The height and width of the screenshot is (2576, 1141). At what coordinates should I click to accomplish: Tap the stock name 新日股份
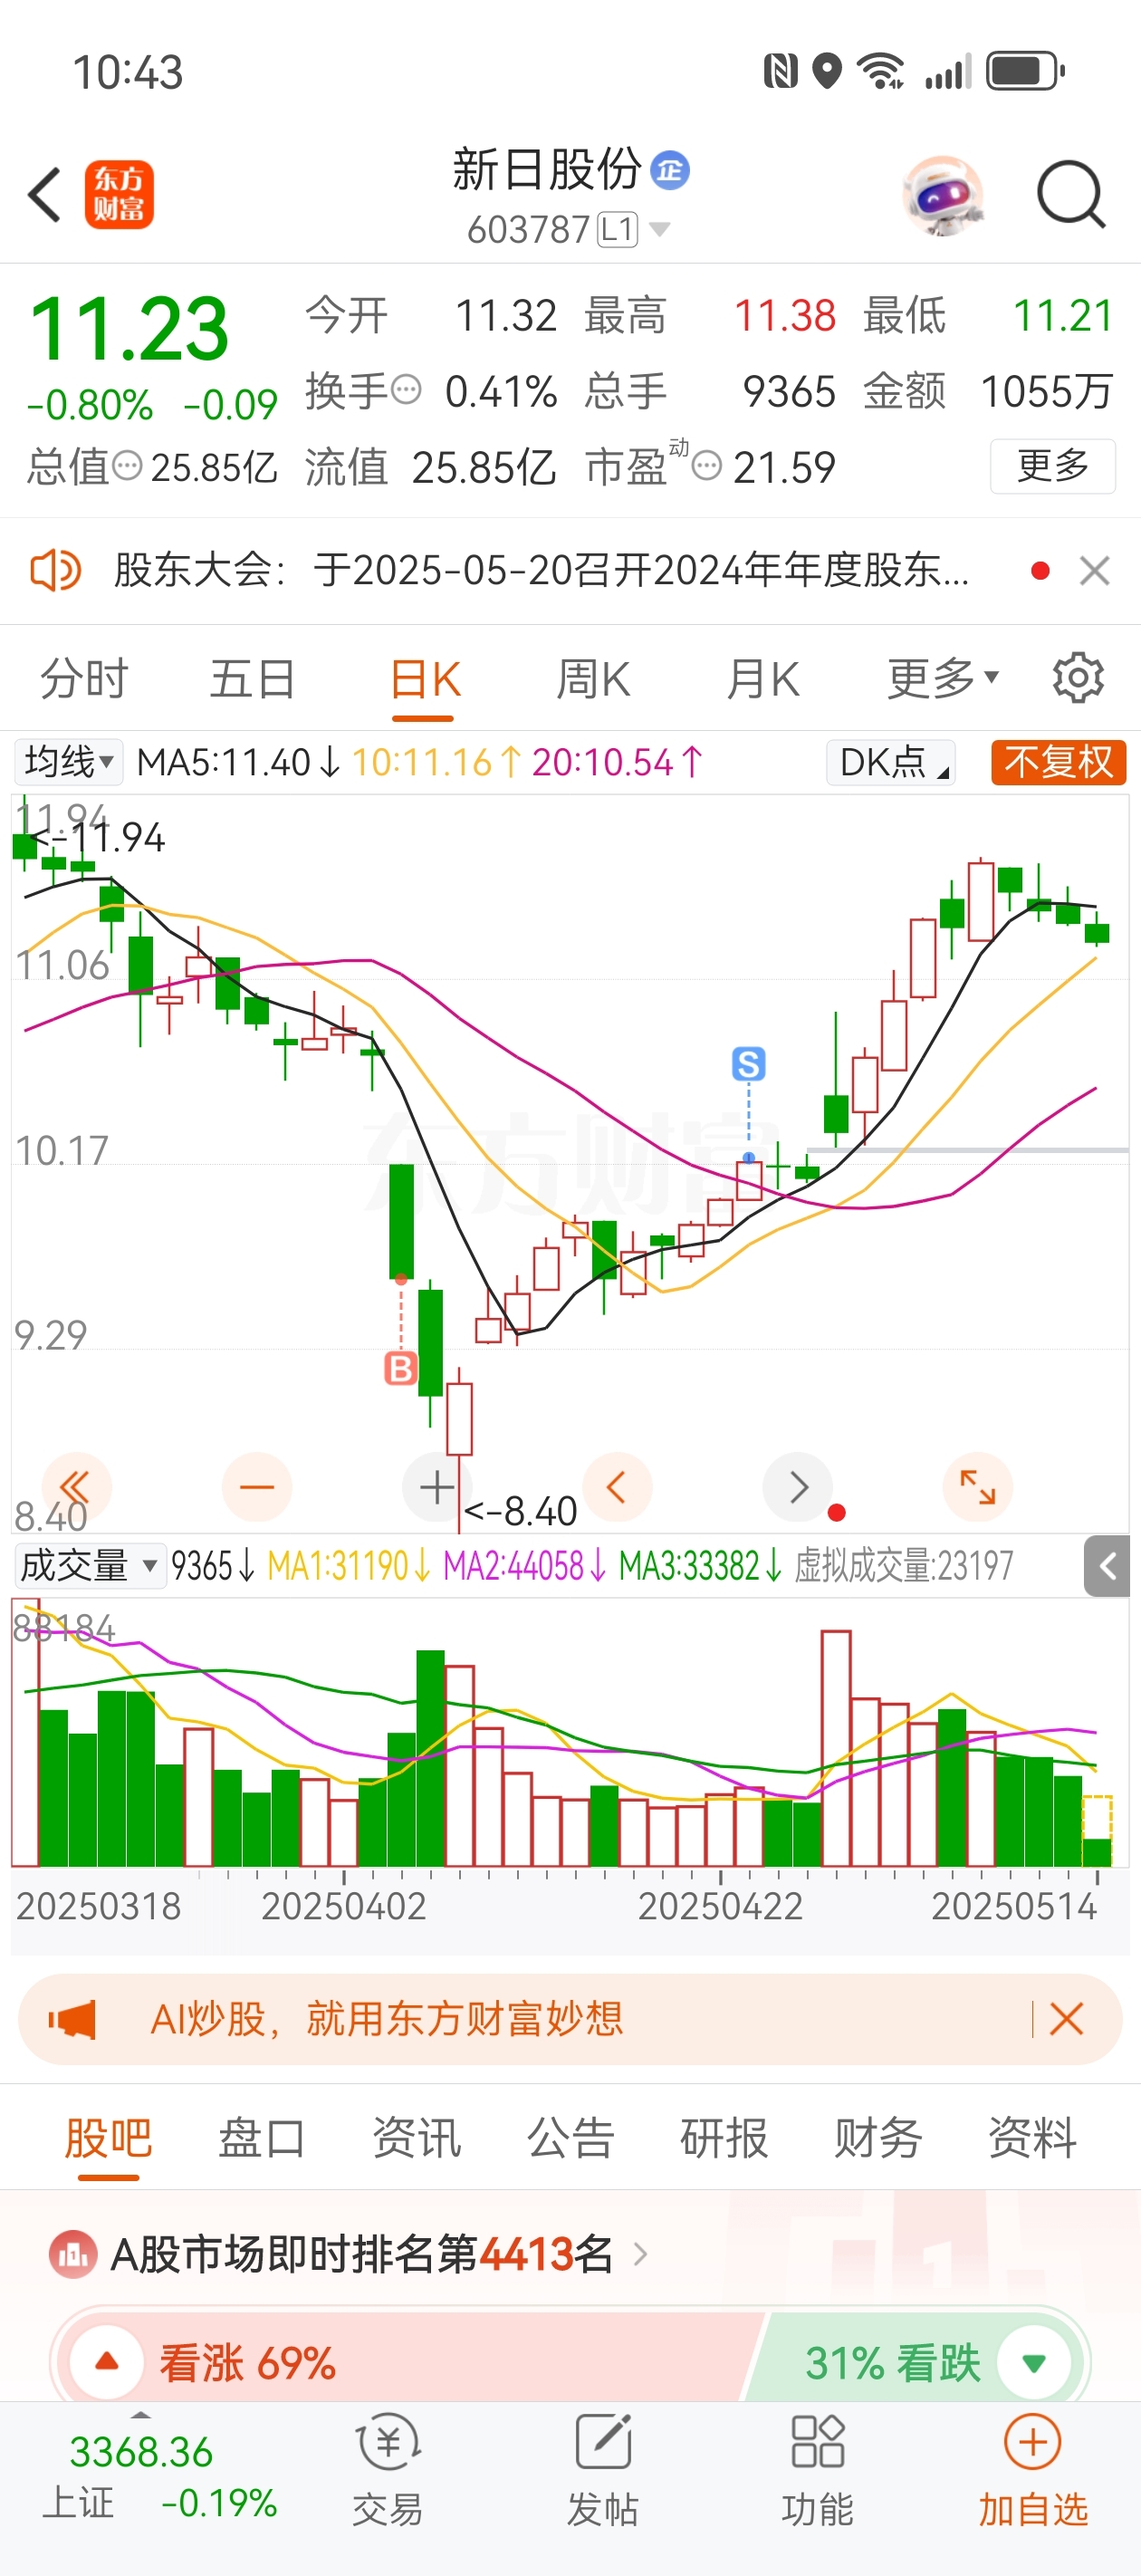pyautogui.click(x=547, y=169)
